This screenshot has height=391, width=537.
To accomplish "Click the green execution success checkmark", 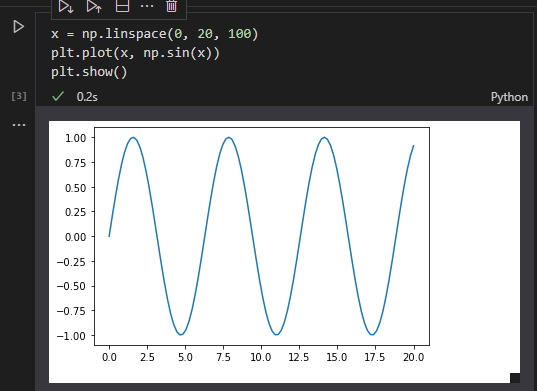I will pyautogui.click(x=58, y=97).
